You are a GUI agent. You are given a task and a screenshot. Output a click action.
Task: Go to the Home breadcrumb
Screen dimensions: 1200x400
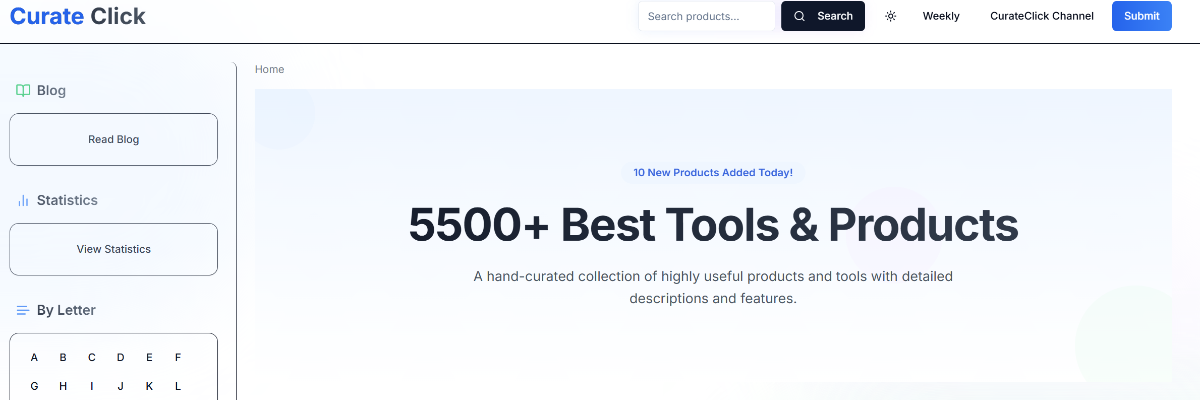pos(269,69)
